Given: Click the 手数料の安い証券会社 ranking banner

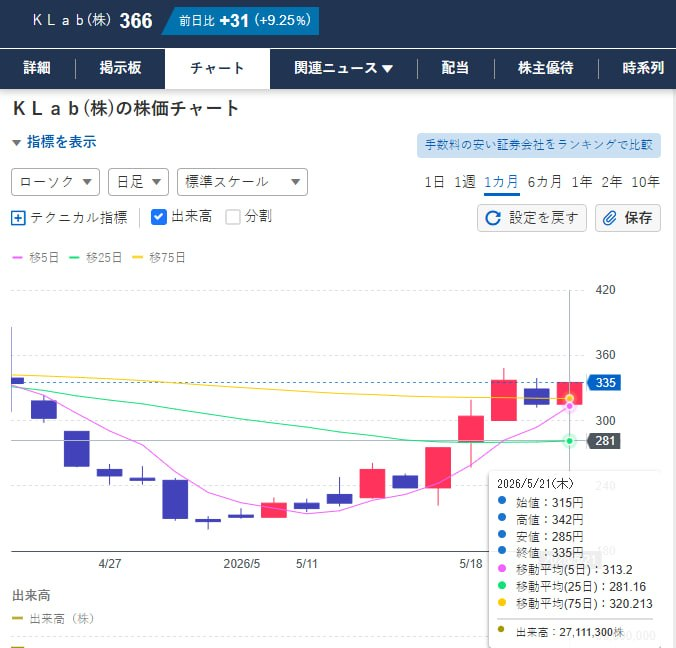Looking at the screenshot, I should coord(538,145).
